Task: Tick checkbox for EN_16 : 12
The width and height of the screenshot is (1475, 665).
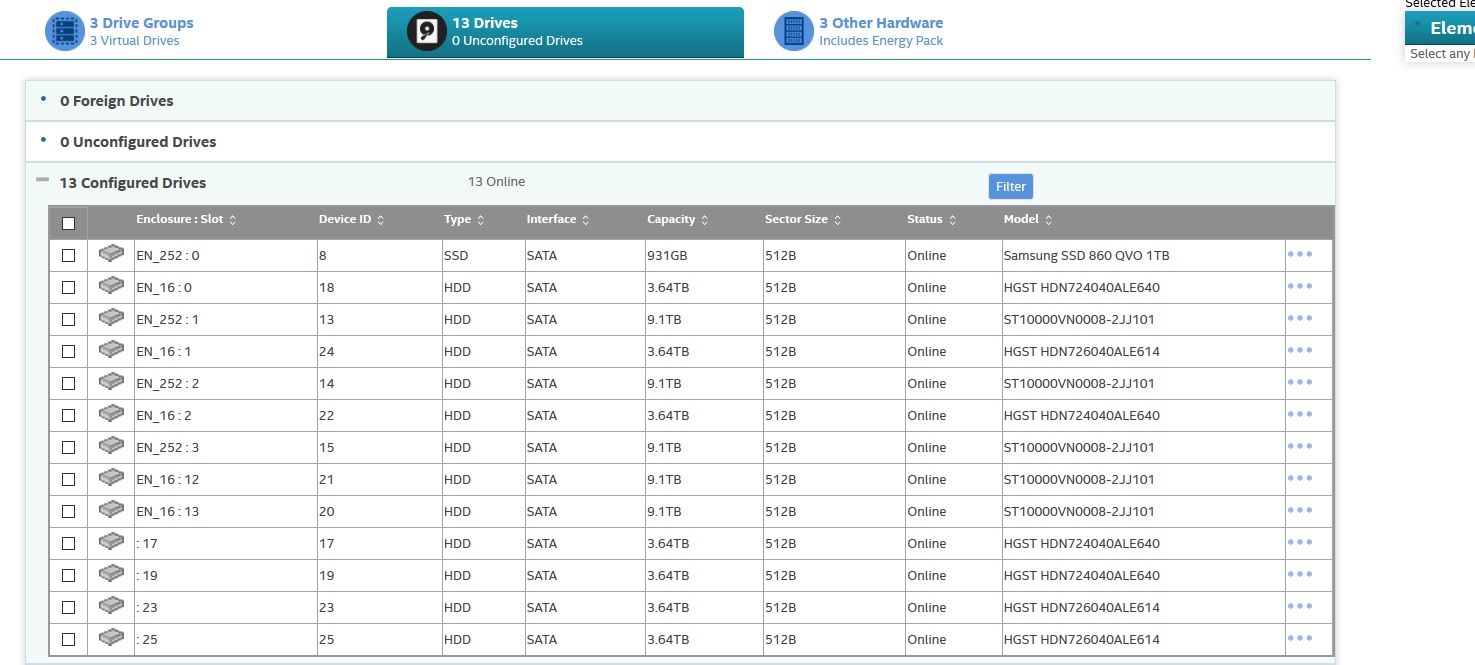Action: click(68, 480)
